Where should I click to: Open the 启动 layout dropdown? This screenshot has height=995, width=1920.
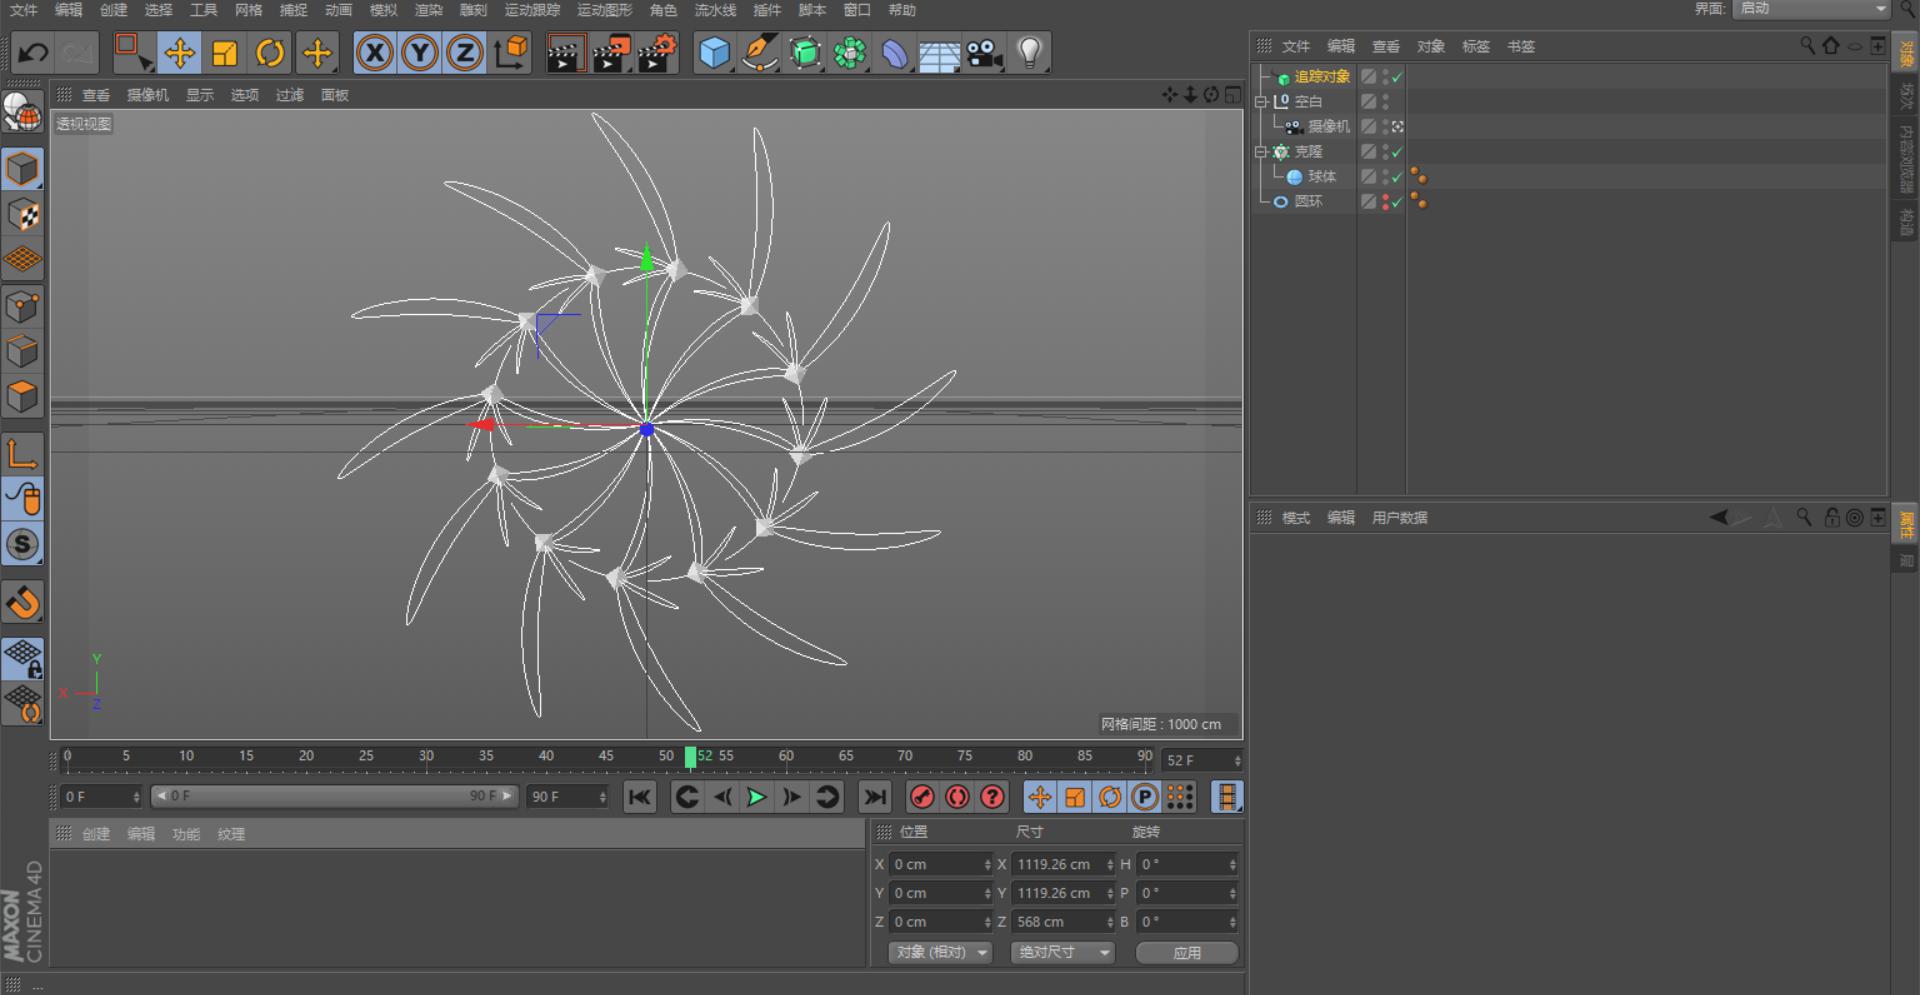(x=1811, y=9)
